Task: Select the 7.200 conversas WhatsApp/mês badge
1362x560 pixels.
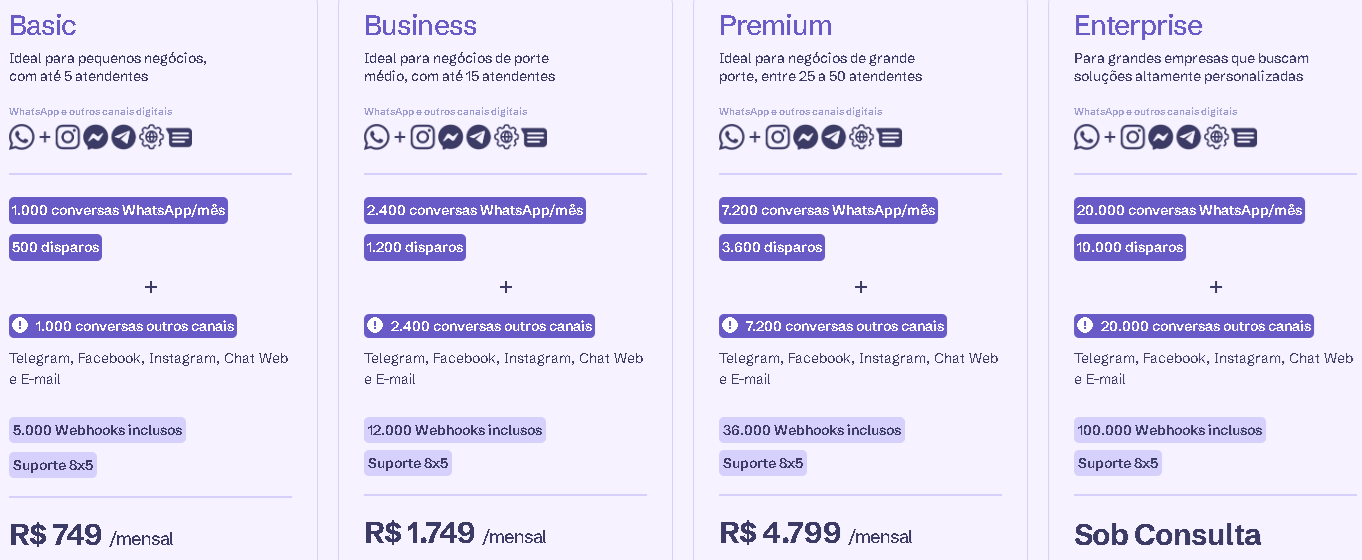Action: pos(828,210)
